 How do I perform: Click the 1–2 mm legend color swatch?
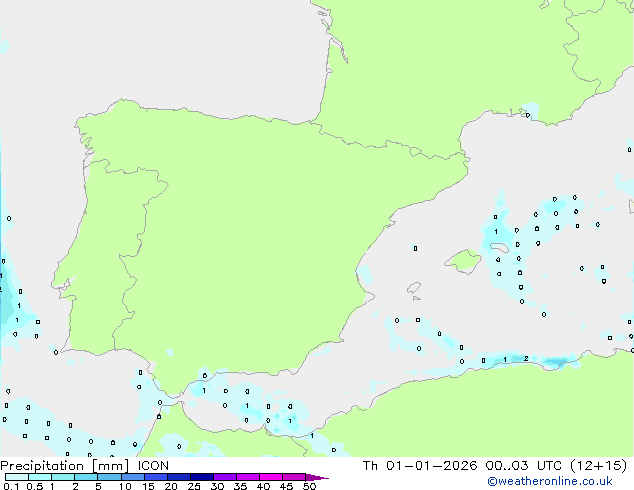pos(63,477)
